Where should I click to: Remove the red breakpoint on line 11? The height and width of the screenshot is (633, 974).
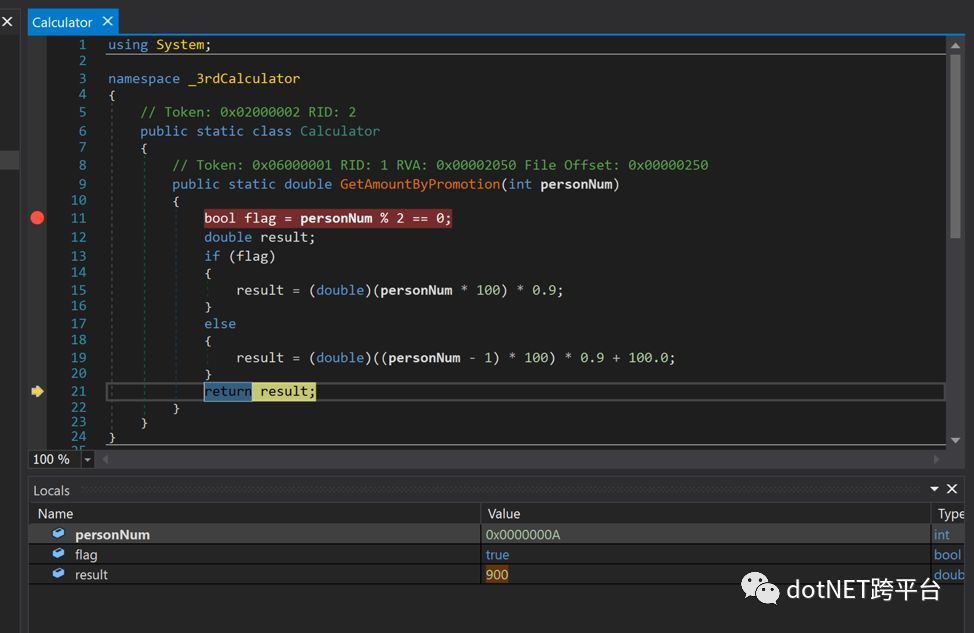pos(37,218)
